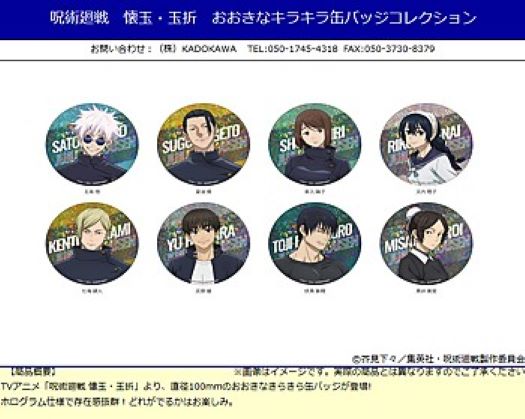The height and width of the screenshot is (419, 525).
Task: Click the copyright notice text
Action: pos(438,359)
